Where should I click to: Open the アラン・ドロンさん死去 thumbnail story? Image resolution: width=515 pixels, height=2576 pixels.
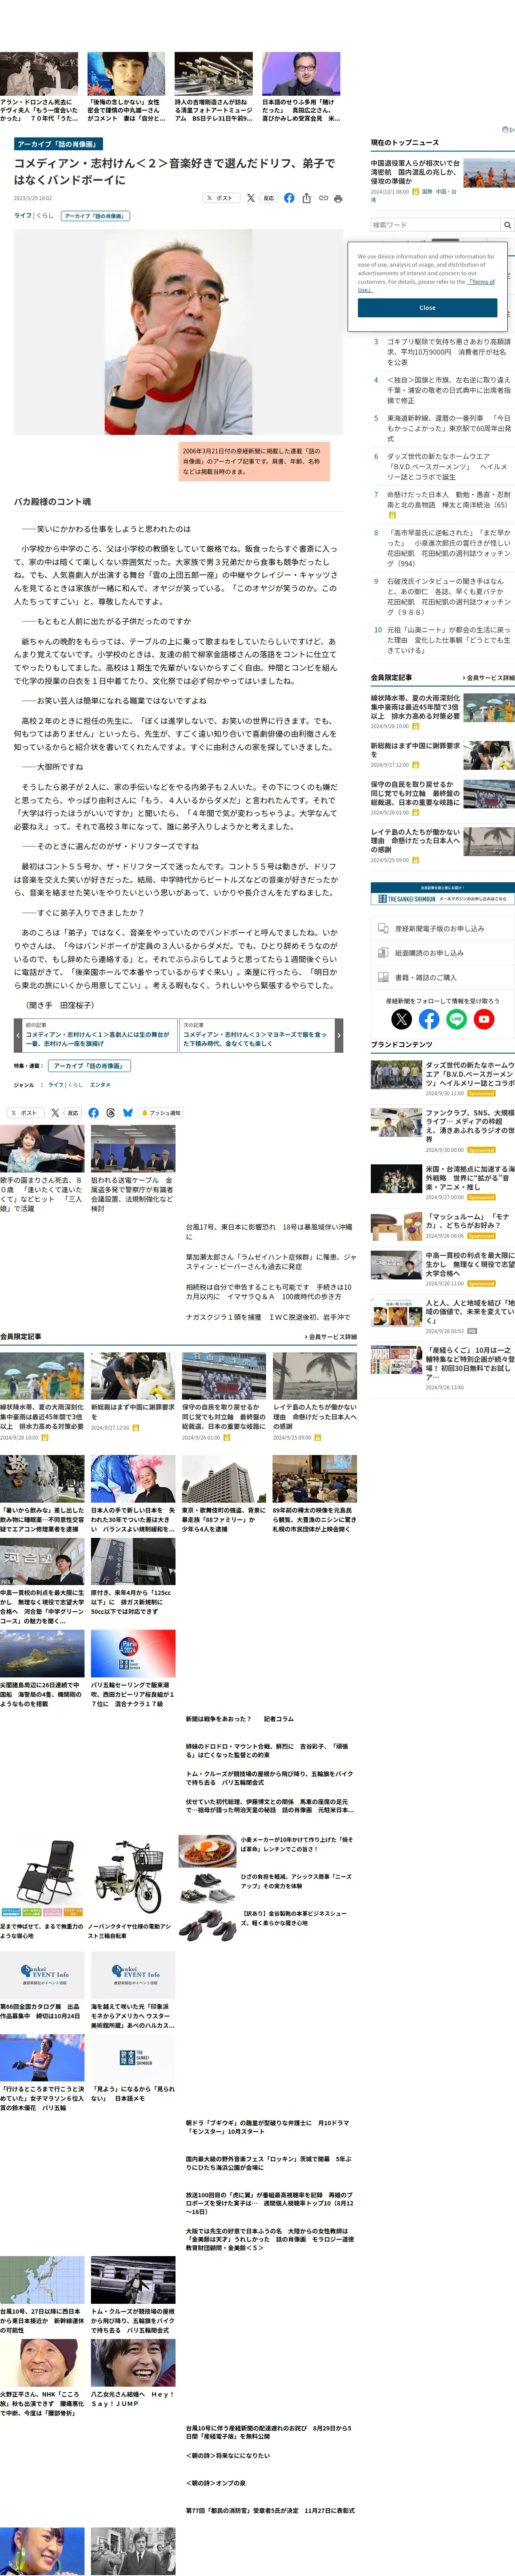click(x=39, y=88)
